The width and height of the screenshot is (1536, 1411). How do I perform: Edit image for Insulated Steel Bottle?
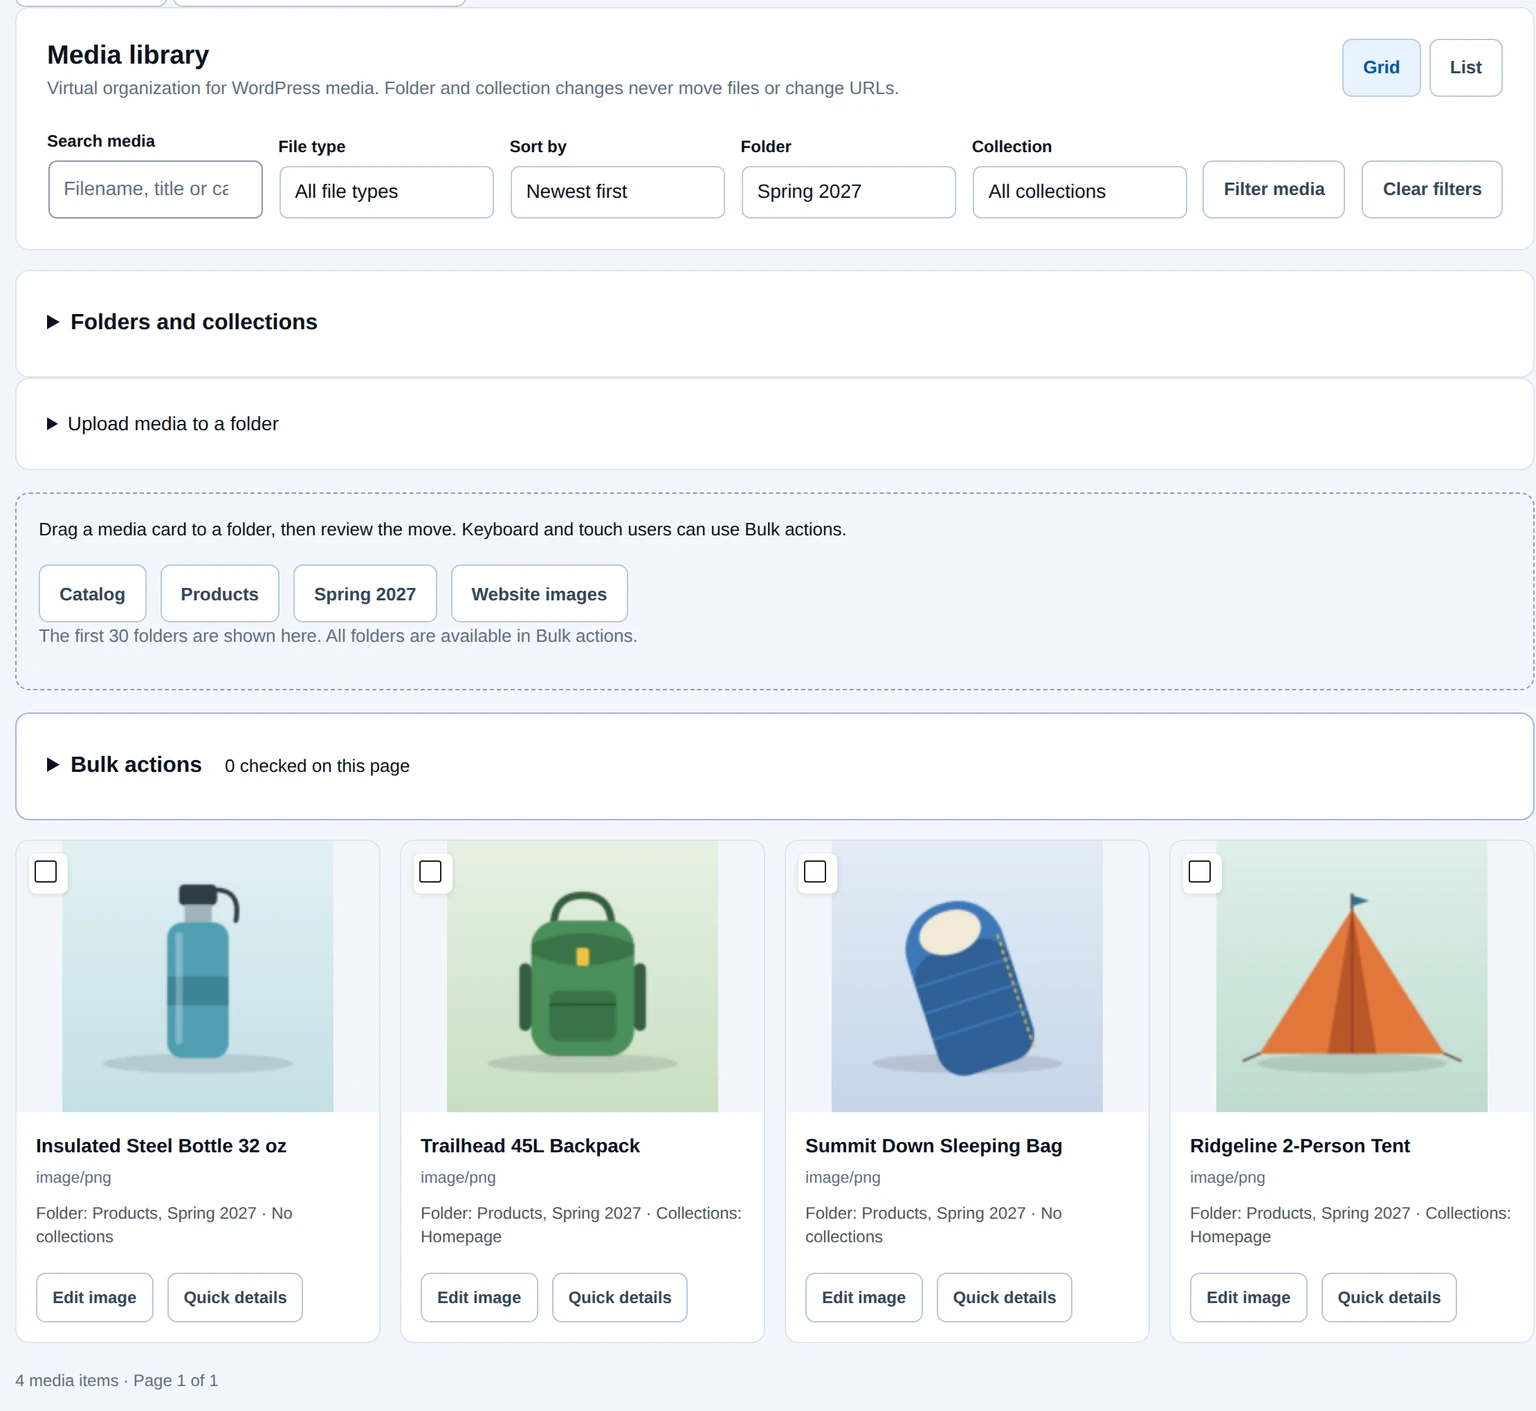coord(94,1297)
